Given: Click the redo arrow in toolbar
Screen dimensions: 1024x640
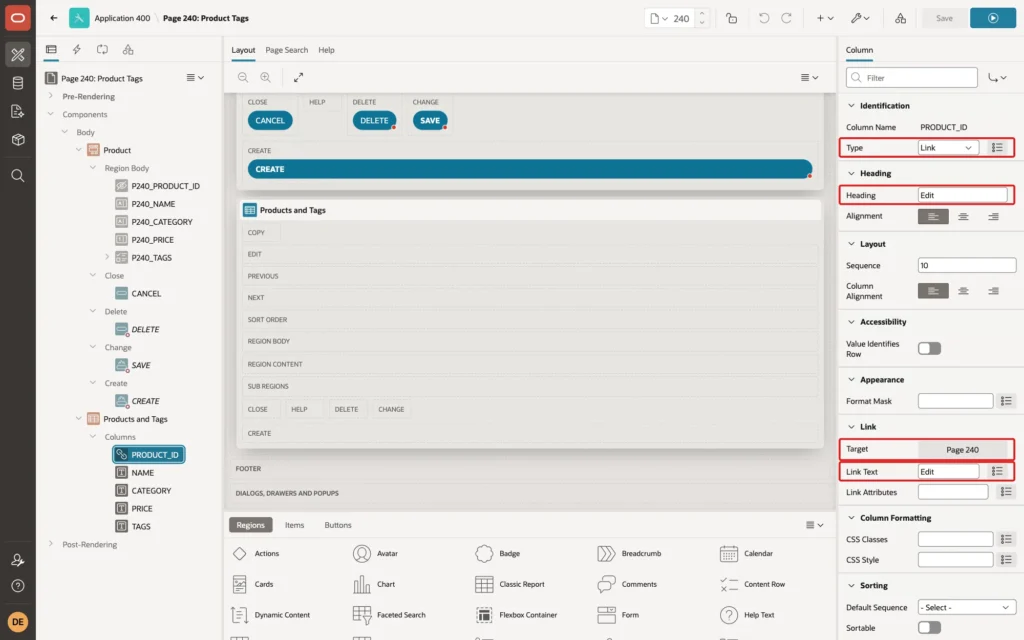Looking at the screenshot, I should [x=786, y=18].
